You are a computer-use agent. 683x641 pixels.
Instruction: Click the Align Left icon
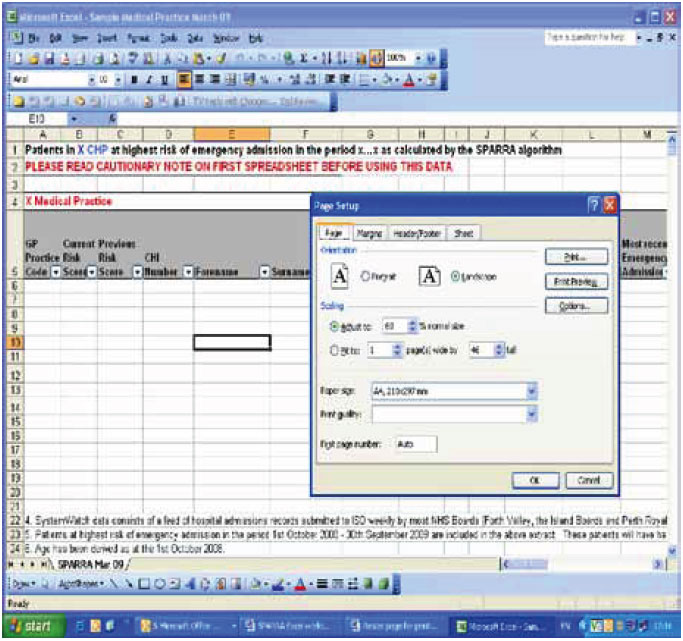tap(184, 80)
